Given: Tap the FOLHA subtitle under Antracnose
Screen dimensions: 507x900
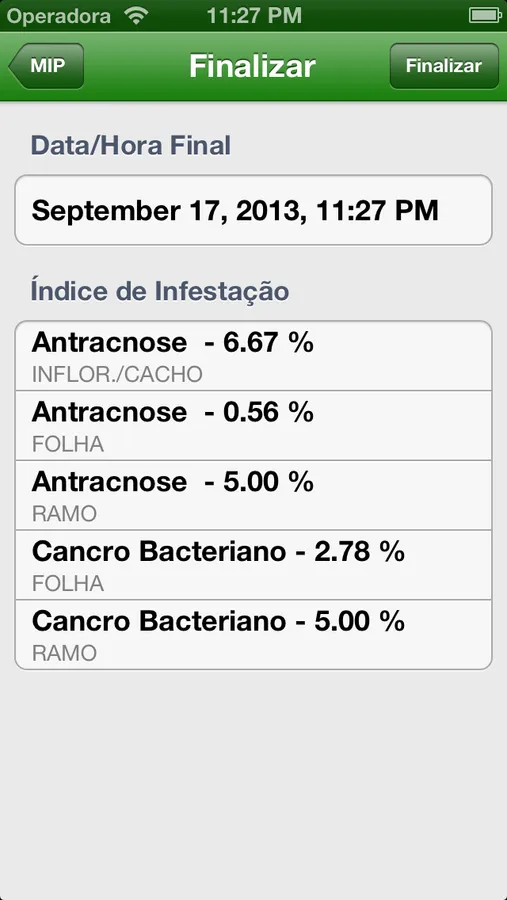Looking at the screenshot, I should [68, 444].
